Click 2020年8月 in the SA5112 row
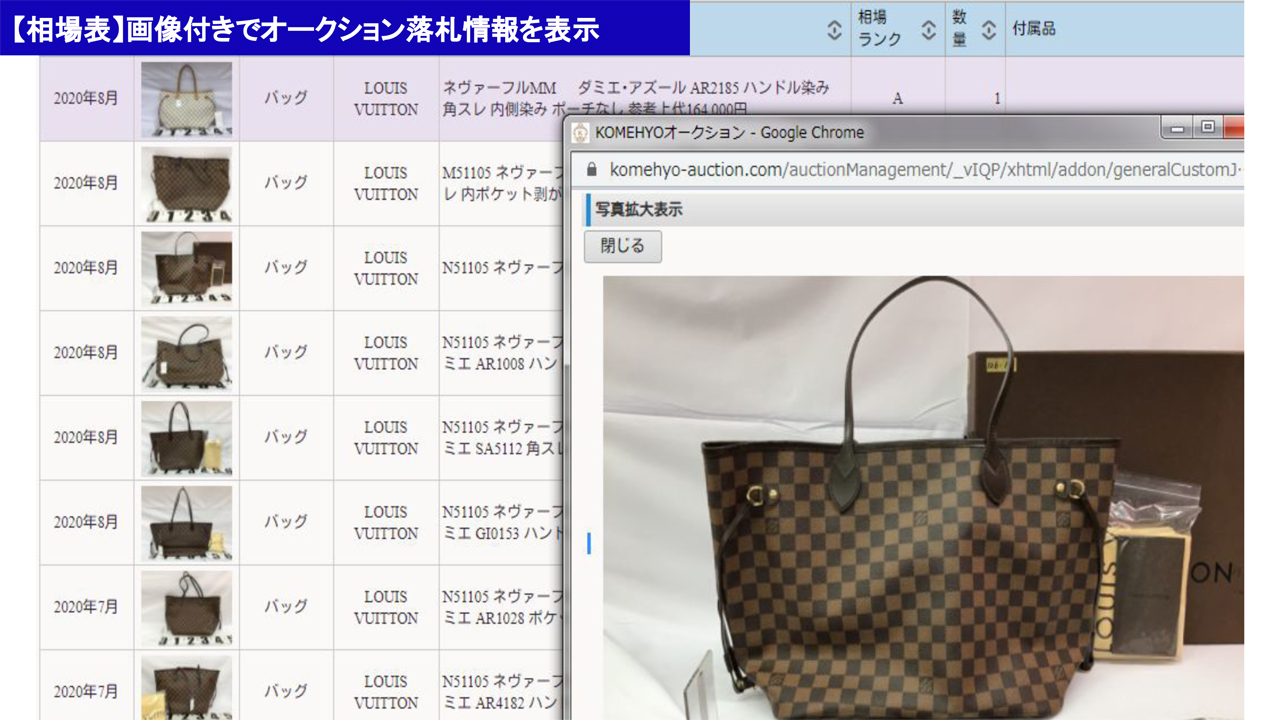 pyautogui.click(x=86, y=438)
